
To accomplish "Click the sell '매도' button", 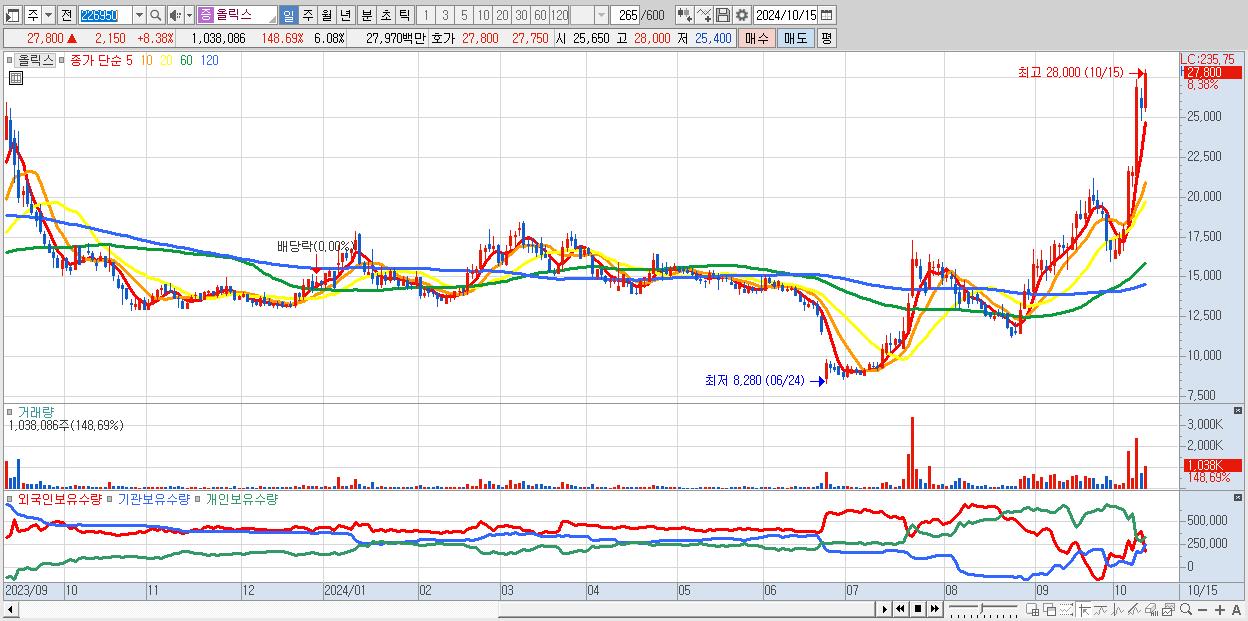I will (795, 38).
